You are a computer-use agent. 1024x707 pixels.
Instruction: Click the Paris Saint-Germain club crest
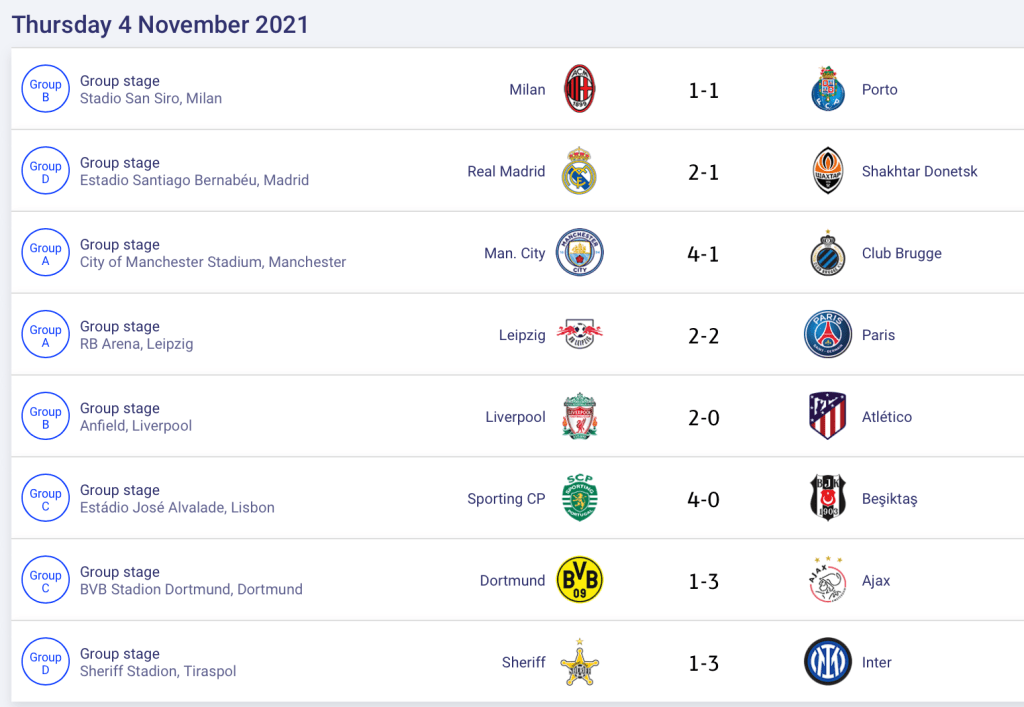pos(828,335)
